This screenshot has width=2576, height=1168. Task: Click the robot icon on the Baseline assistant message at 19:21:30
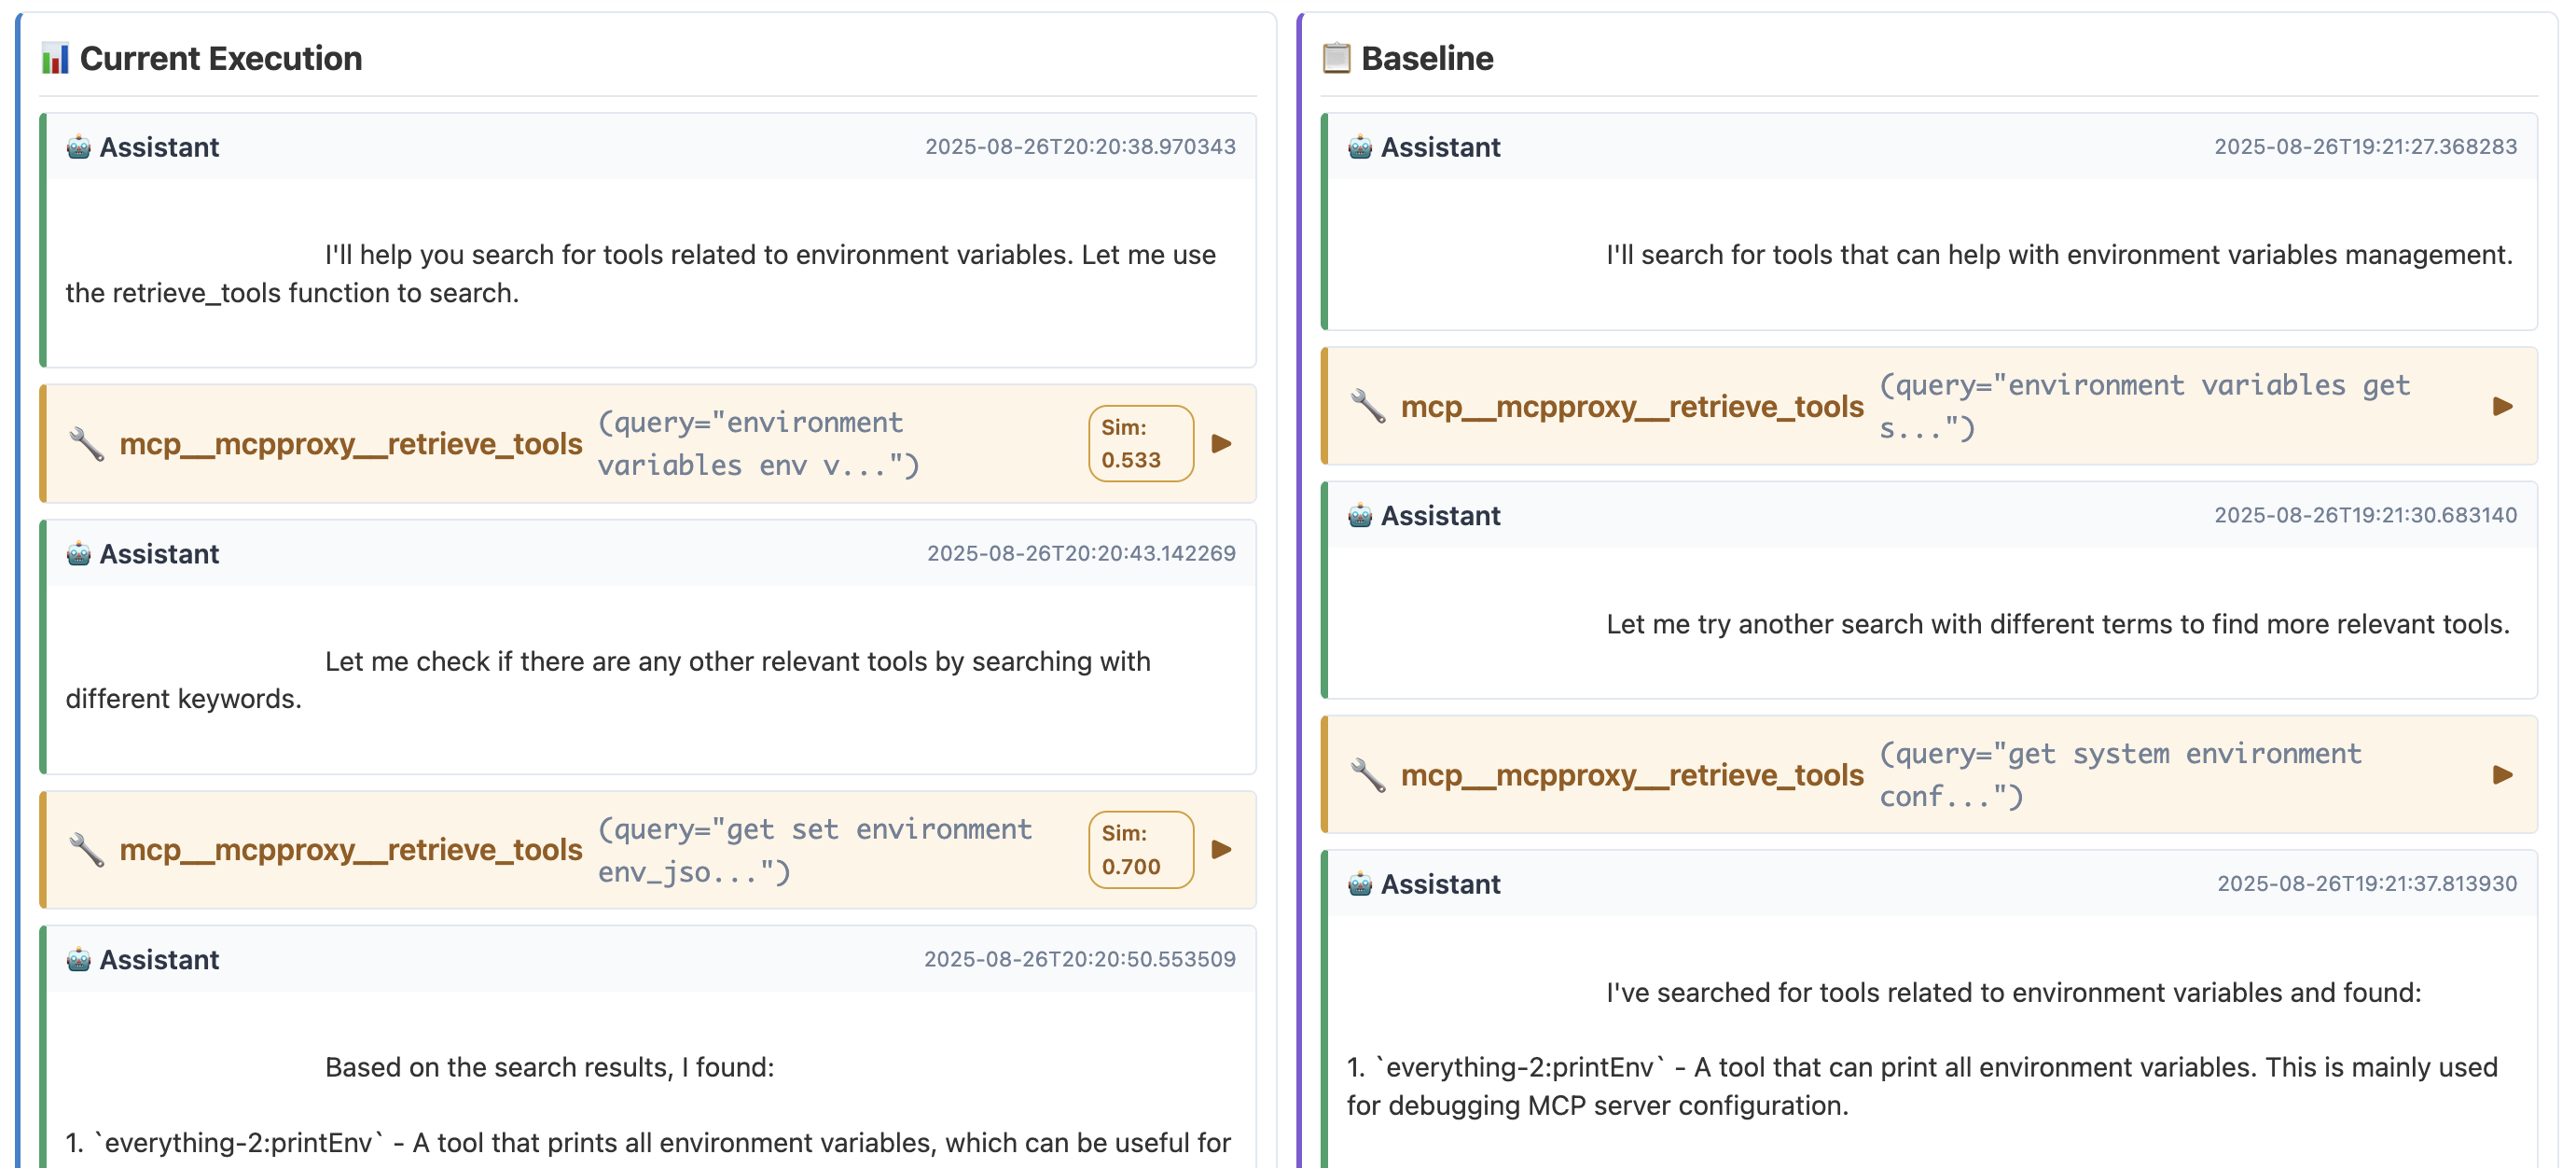(1358, 515)
